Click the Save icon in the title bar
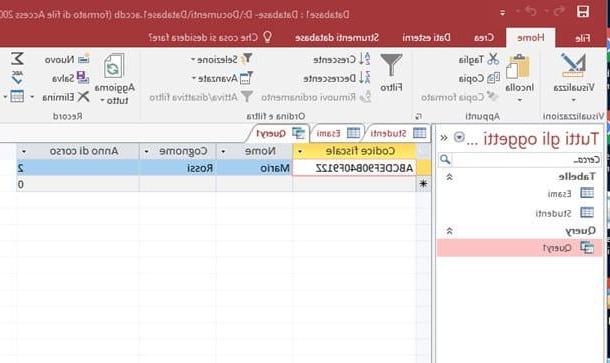Screen dimensions: 610x363 pyautogui.click(x=582, y=12)
